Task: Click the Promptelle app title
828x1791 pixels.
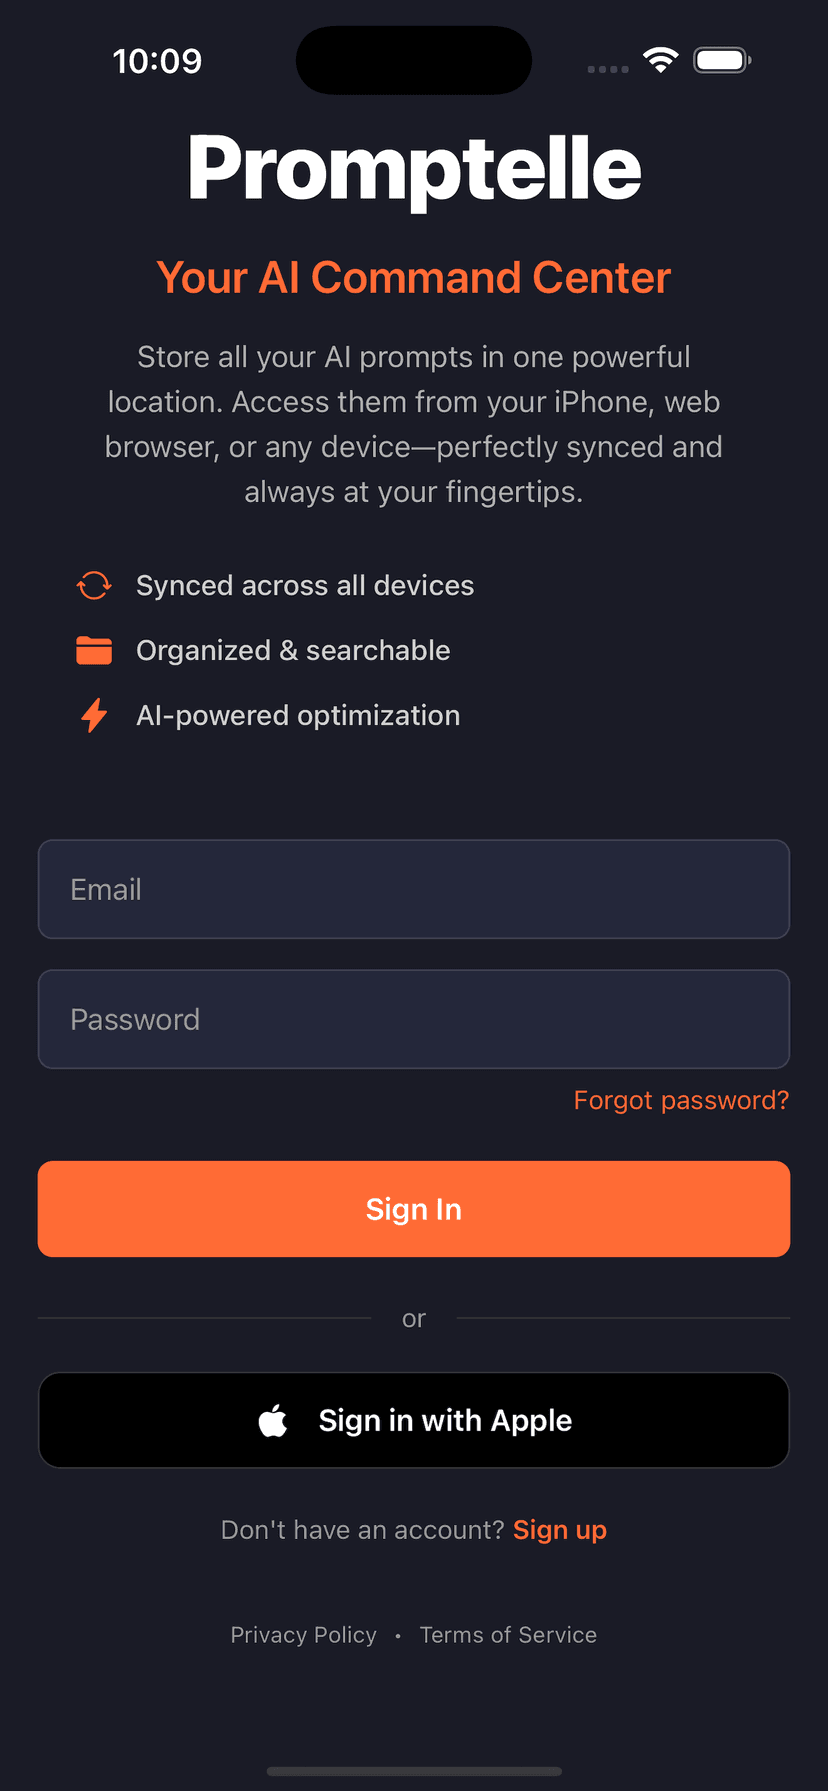Action: coord(414,168)
